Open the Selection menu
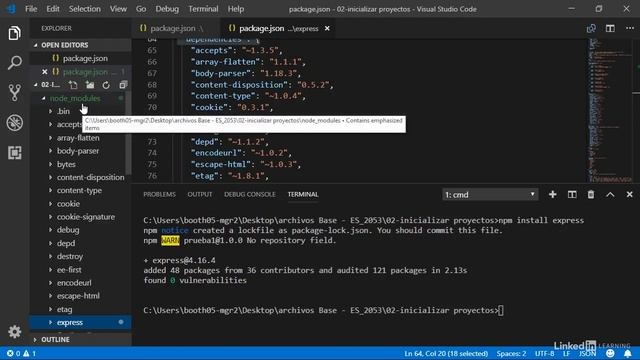The image size is (640, 360). (84, 9)
